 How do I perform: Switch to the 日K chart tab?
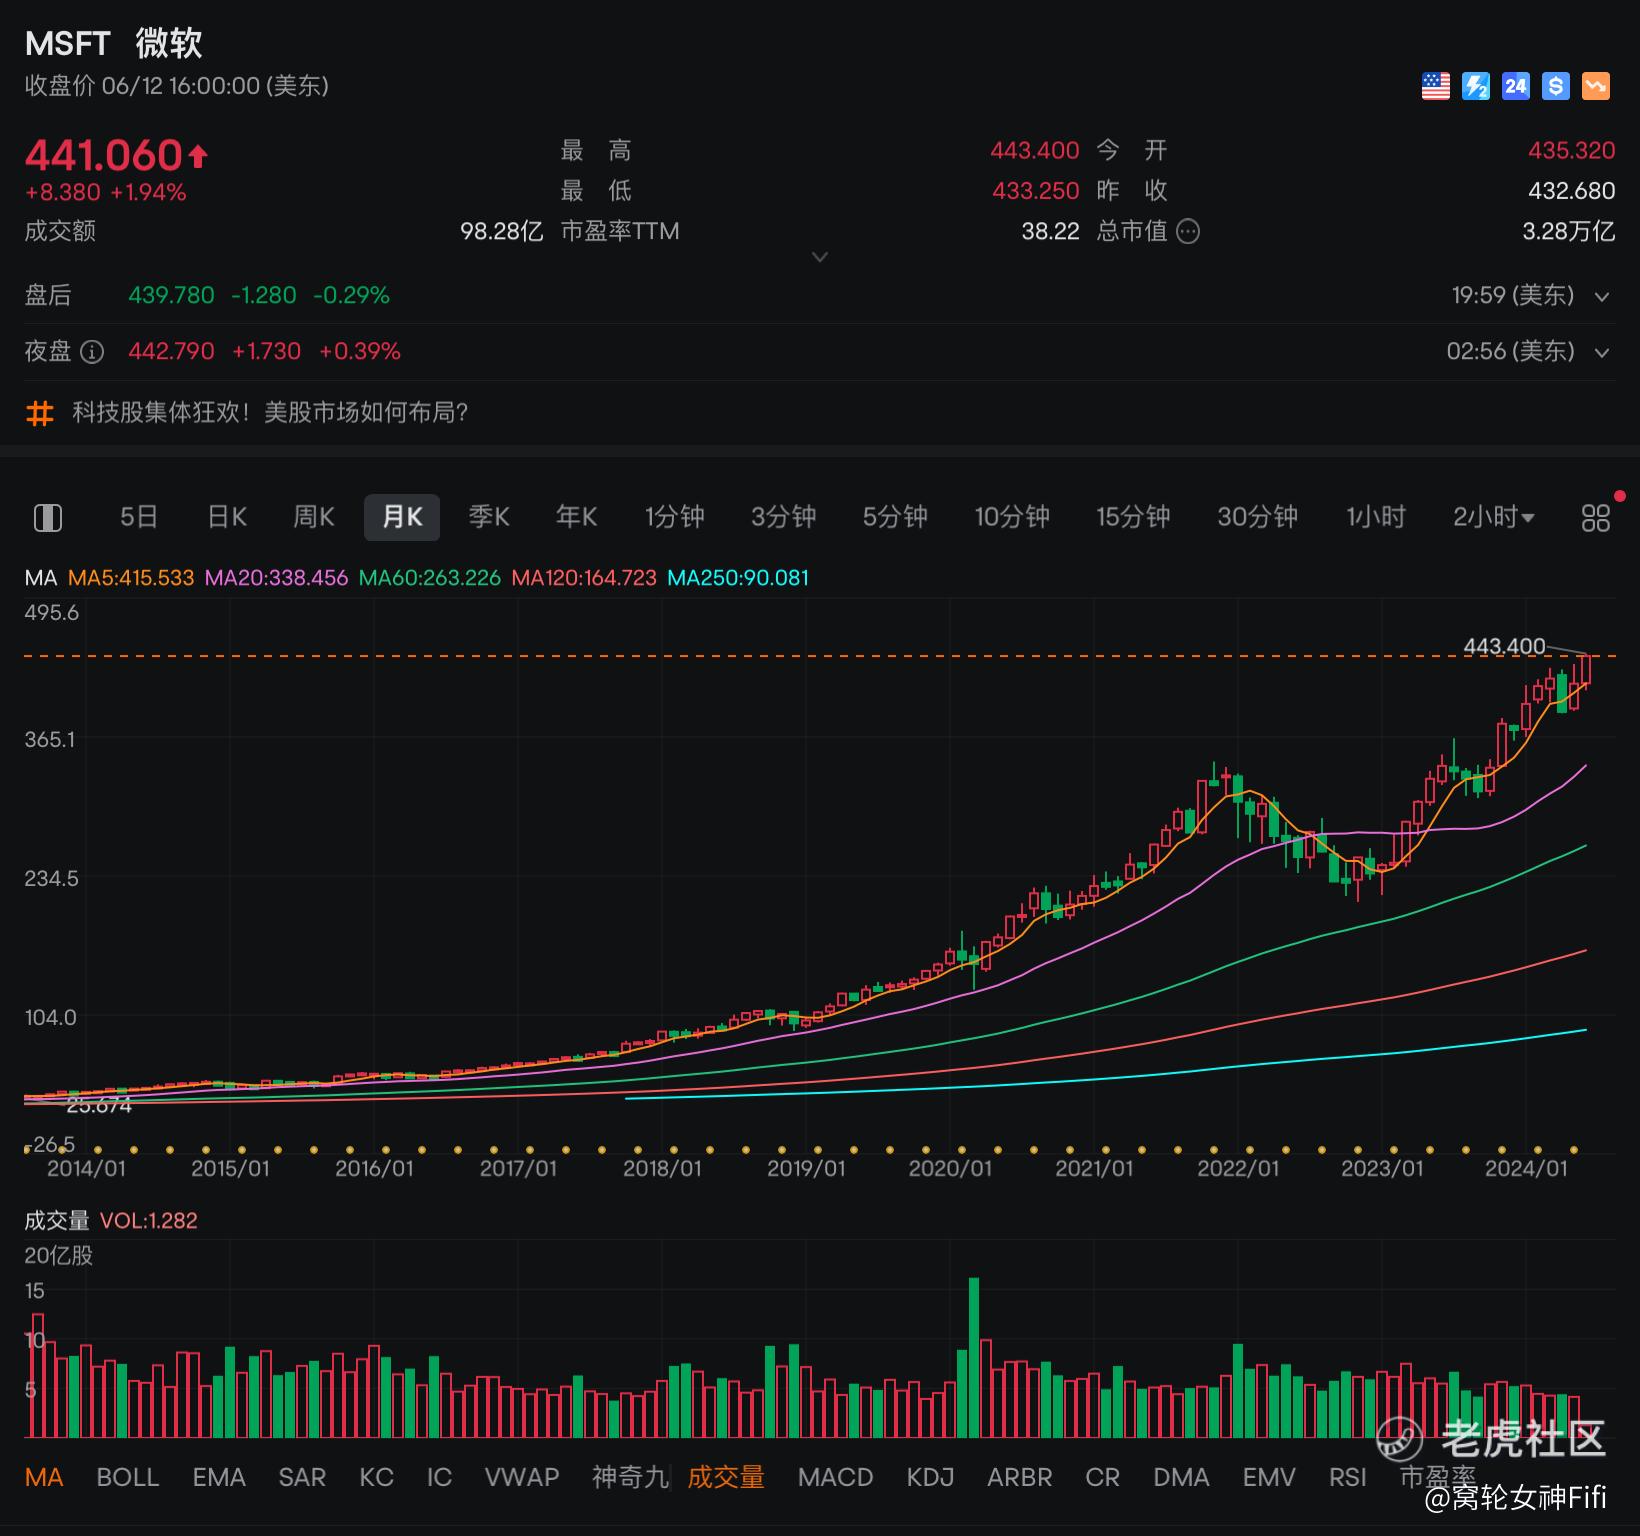(227, 517)
